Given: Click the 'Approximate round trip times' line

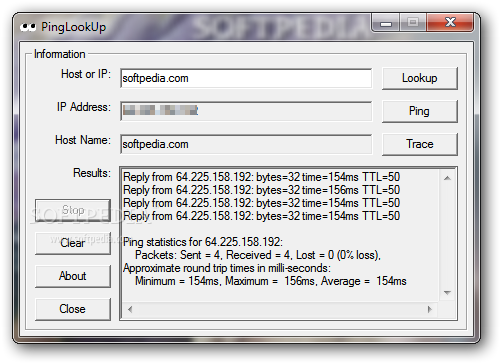Looking at the screenshot, I should [227, 268].
